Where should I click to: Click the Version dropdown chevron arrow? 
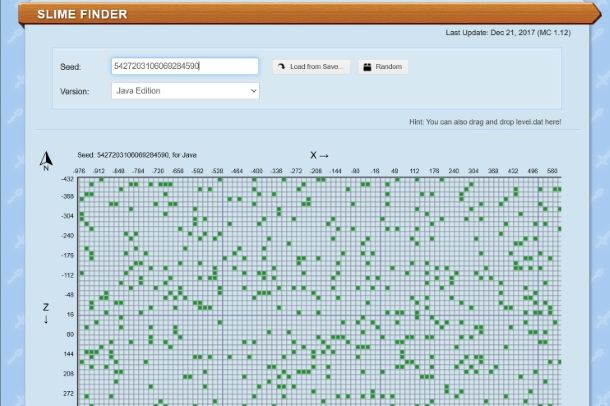(254, 91)
